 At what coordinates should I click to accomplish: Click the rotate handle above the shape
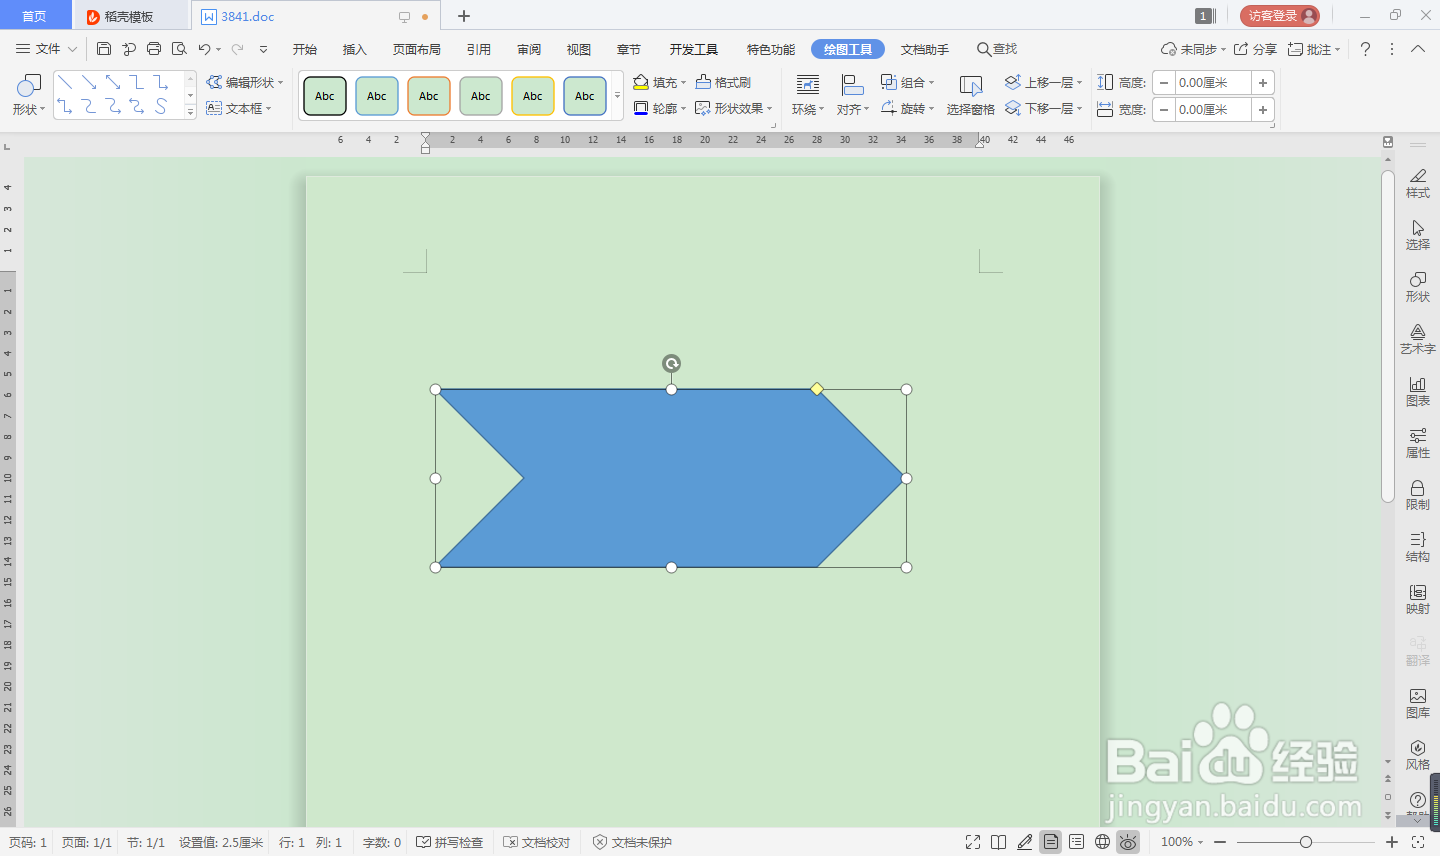(671, 363)
